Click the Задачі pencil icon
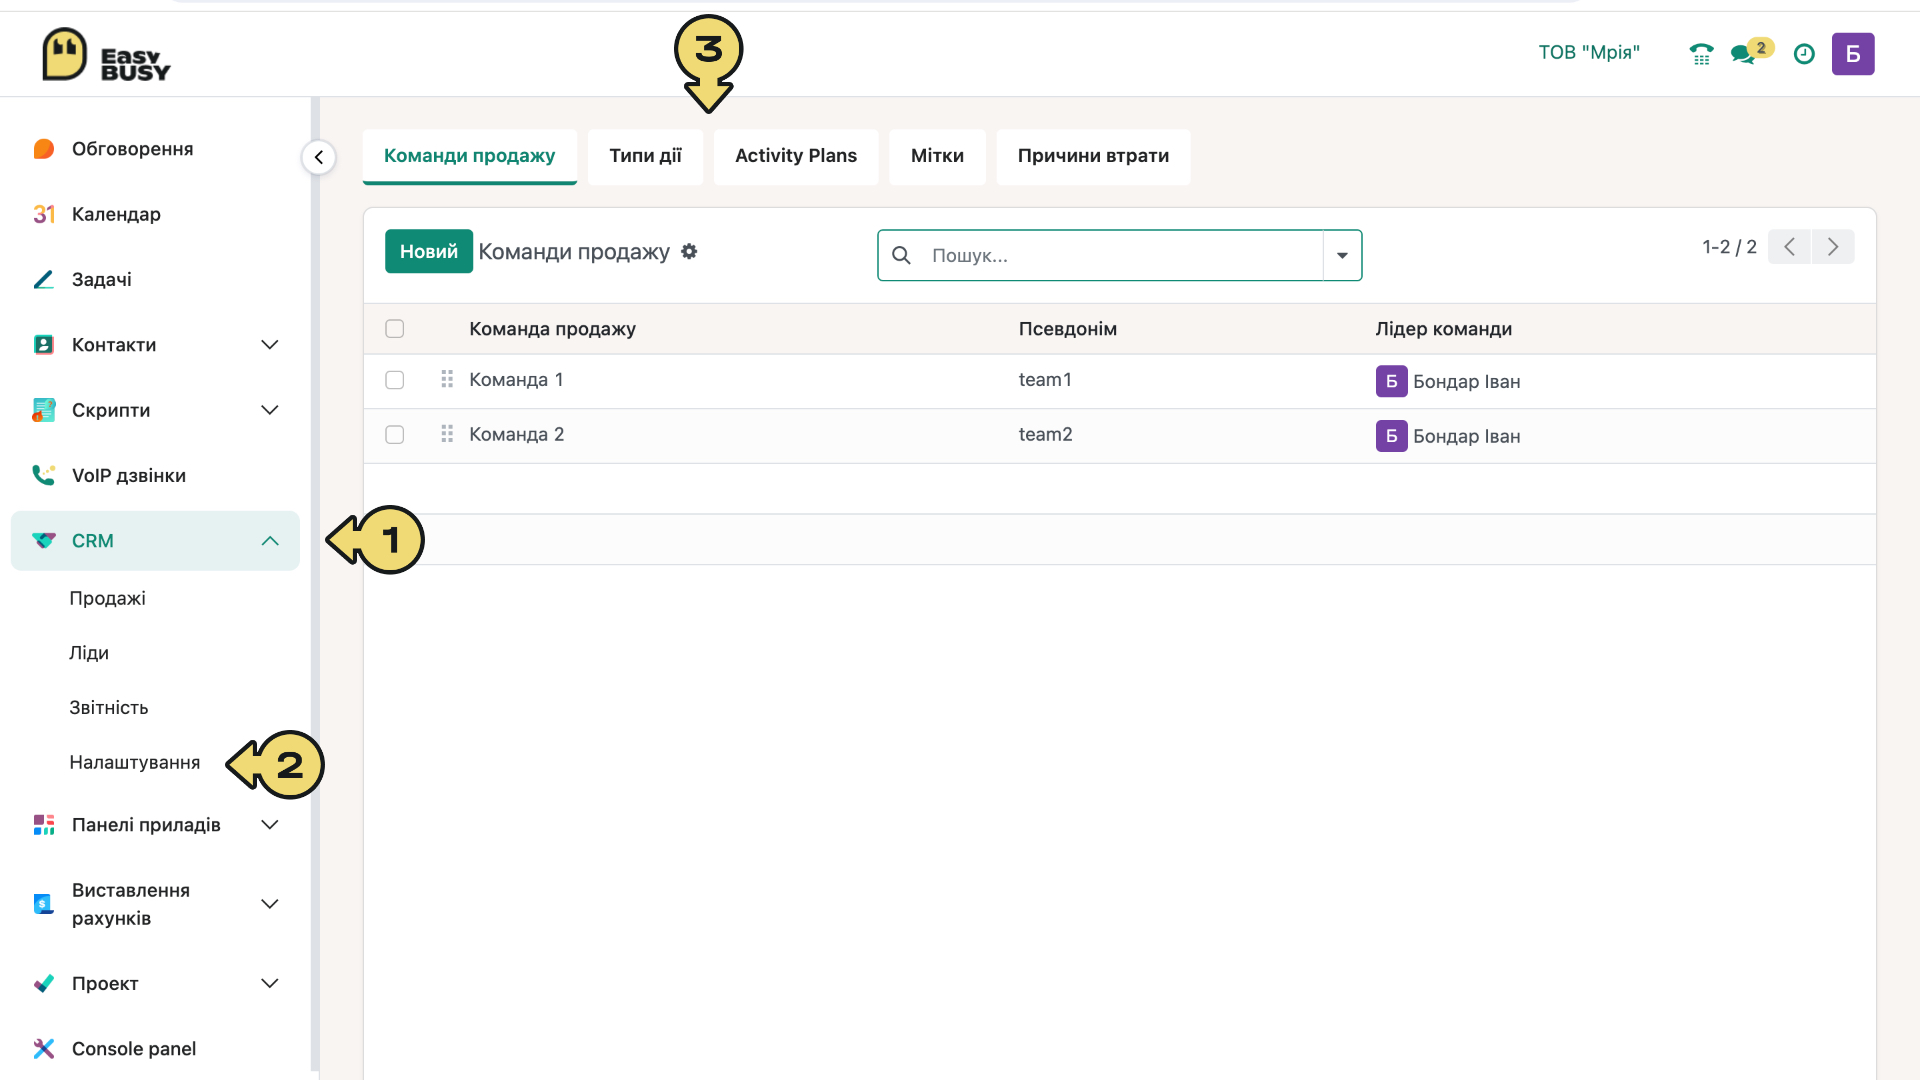This screenshot has height=1080, width=1920. click(x=44, y=279)
